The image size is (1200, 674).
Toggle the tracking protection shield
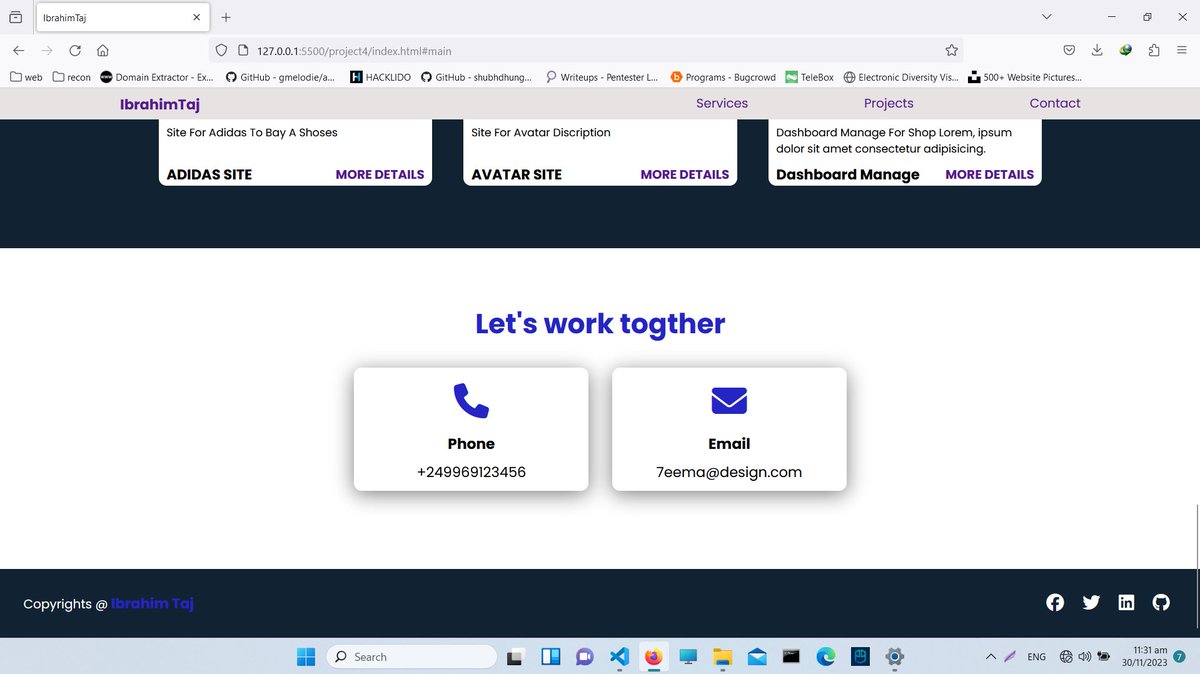click(x=221, y=49)
